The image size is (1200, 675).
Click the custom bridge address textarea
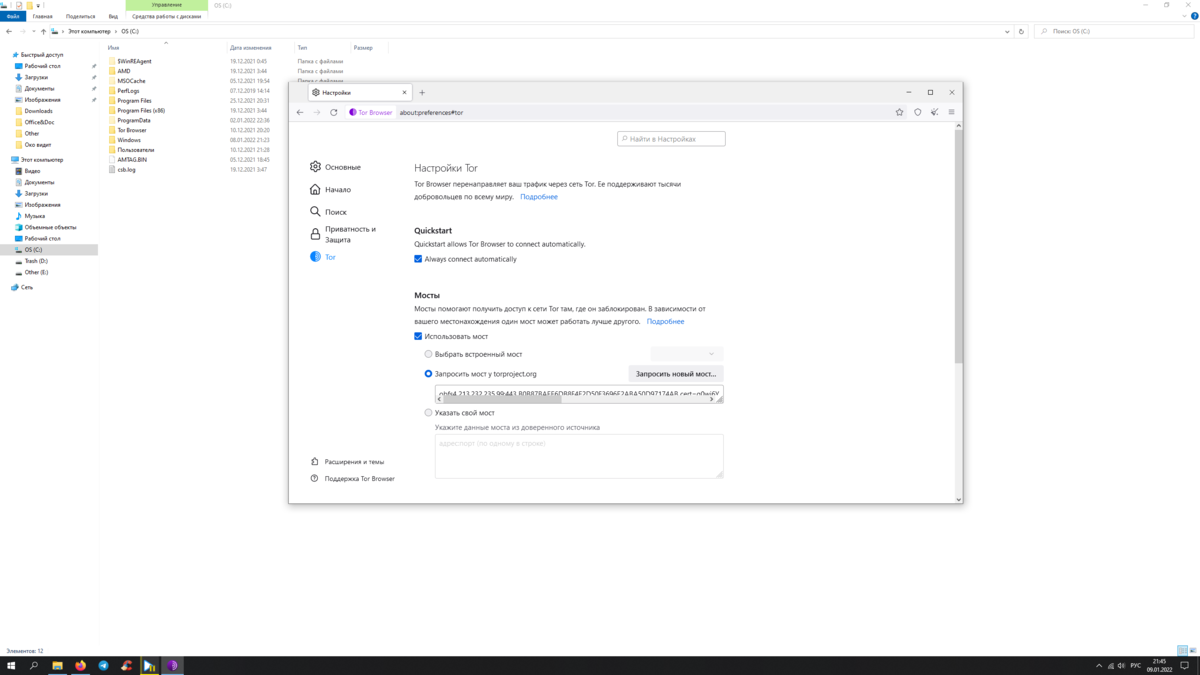579,457
